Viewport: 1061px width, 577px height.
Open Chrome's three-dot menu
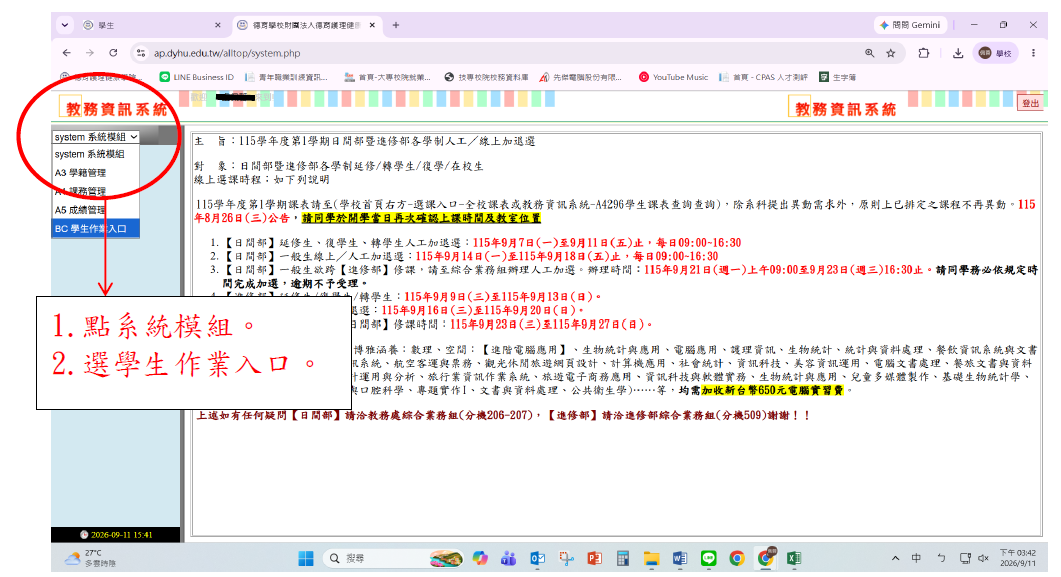[1033, 53]
